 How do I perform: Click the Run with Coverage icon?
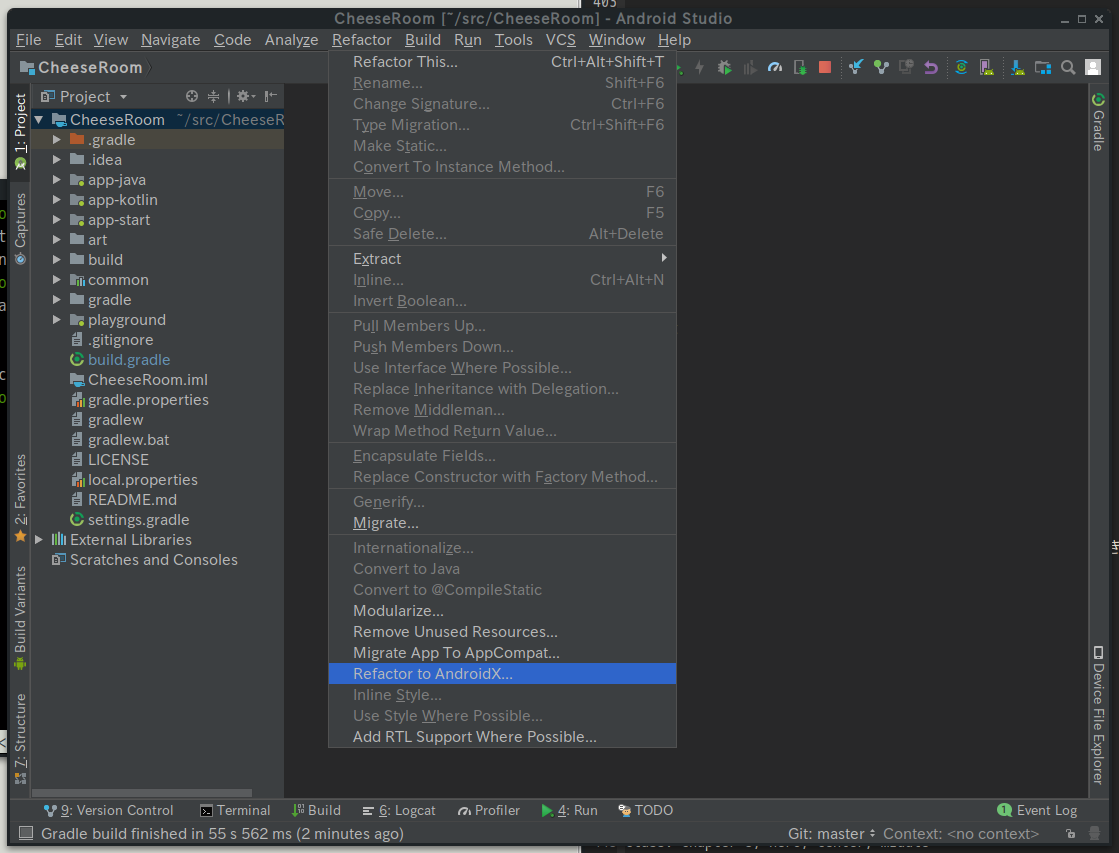(x=749, y=67)
